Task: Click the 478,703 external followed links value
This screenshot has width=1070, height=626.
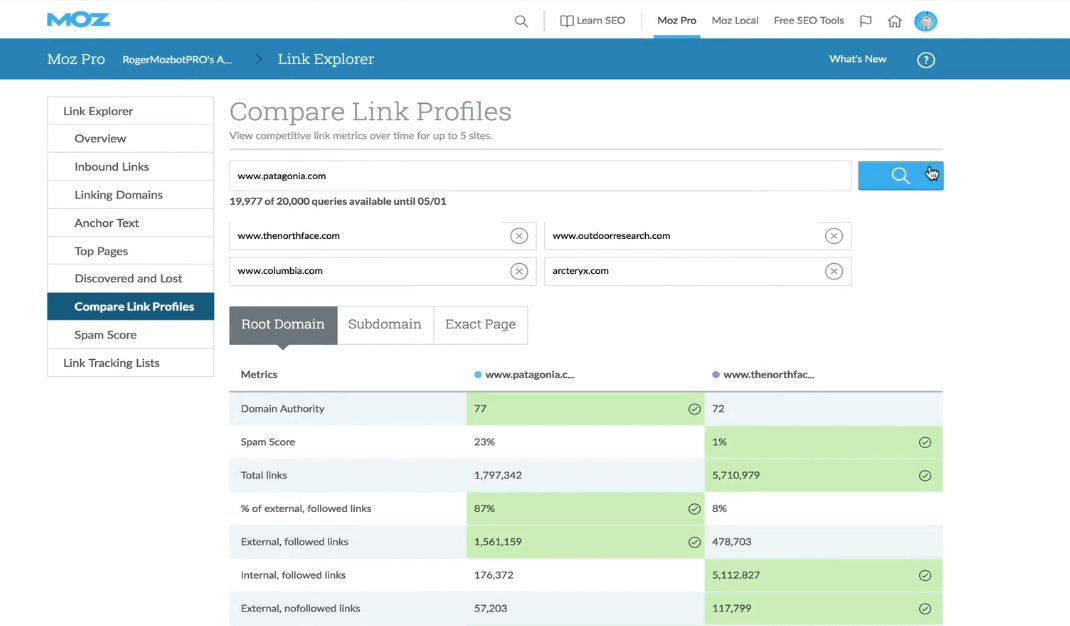Action: 732,541
